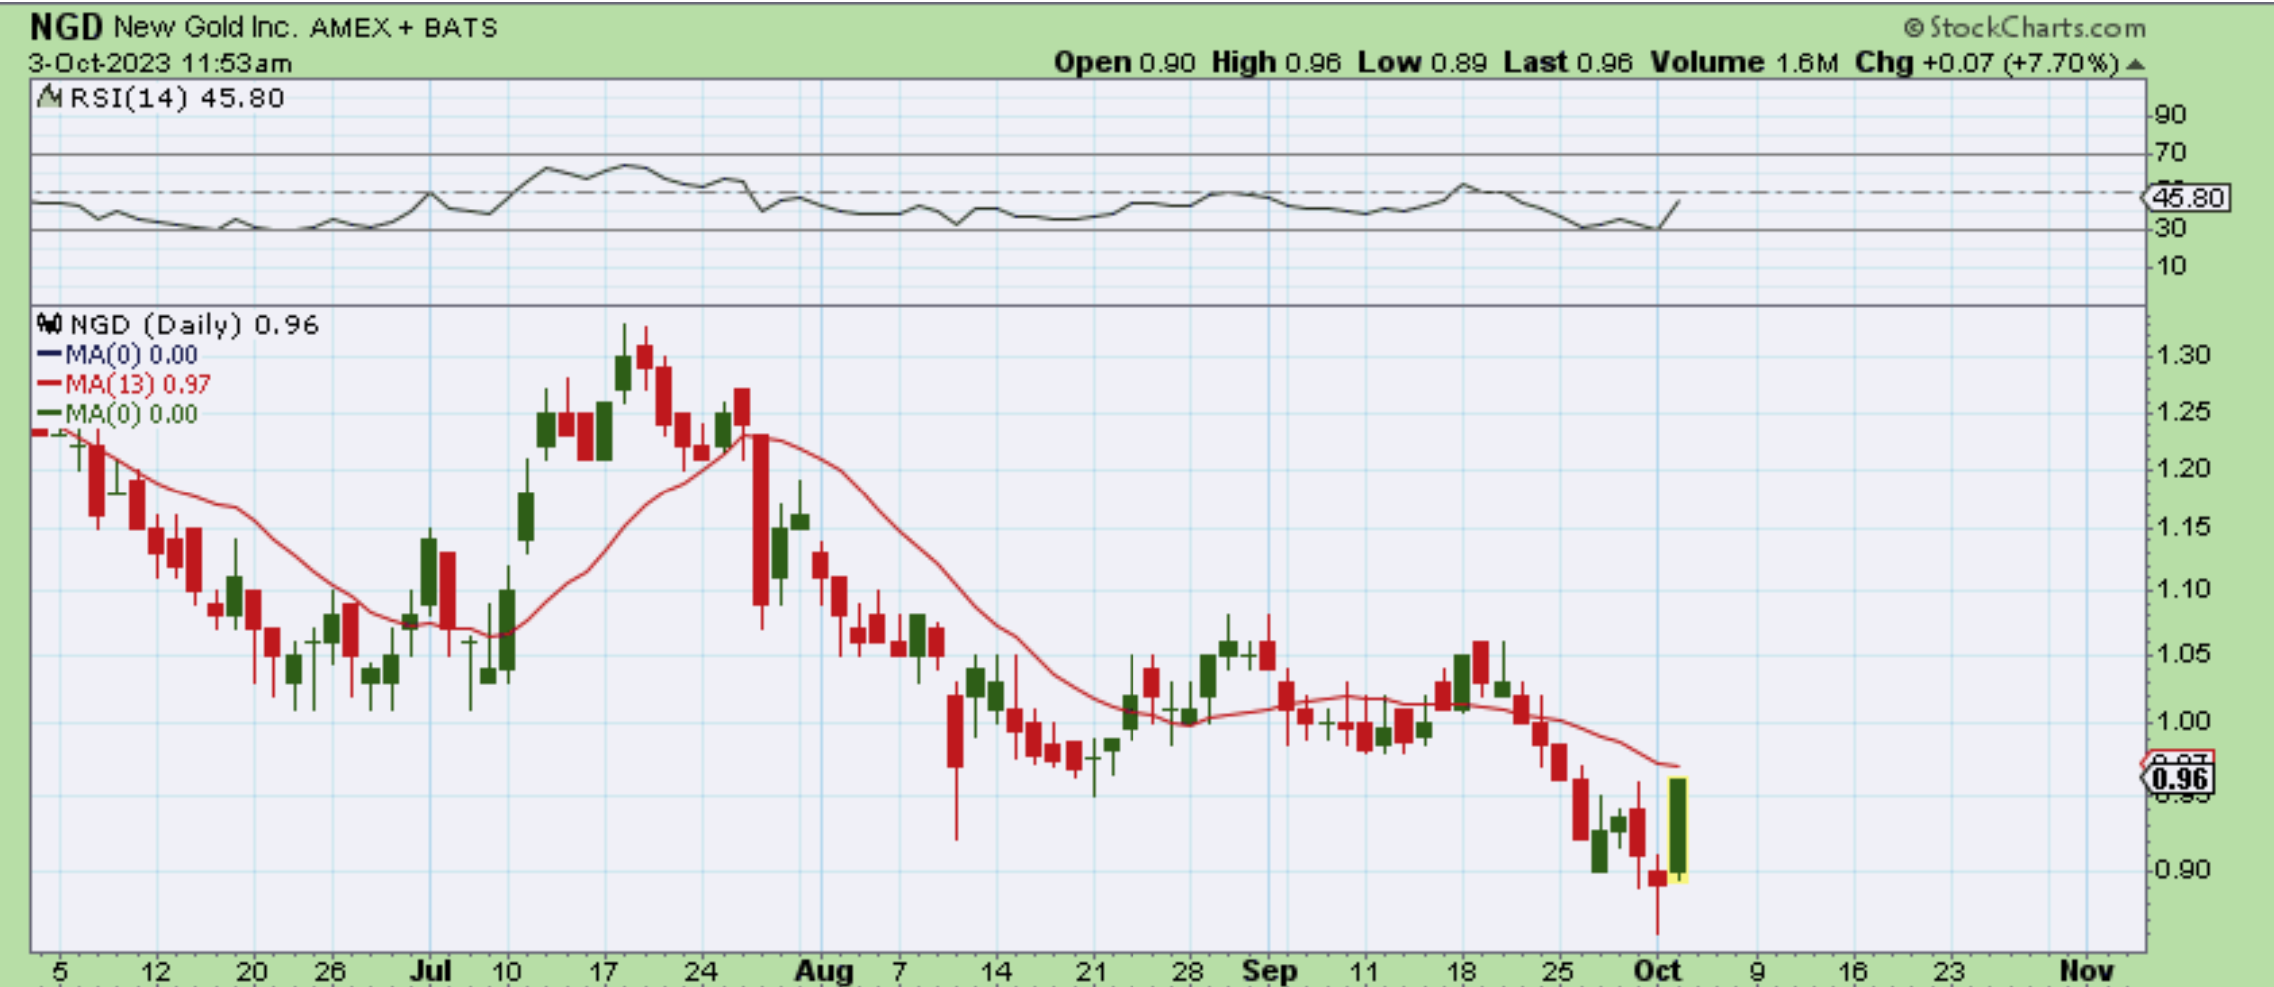The image size is (2274, 987).
Task: Click the Oct label on date axis
Action: (x=1657, y=970)
